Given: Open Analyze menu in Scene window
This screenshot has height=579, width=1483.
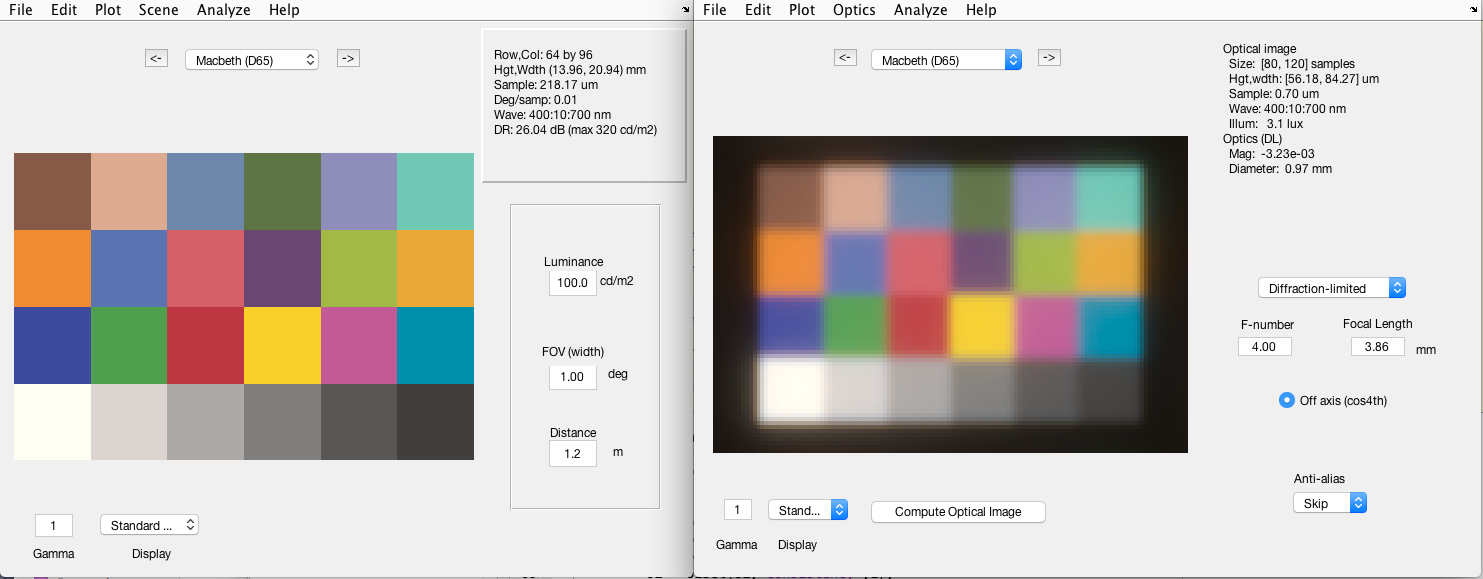Looking at the screenshot, I should pos(224,10).
